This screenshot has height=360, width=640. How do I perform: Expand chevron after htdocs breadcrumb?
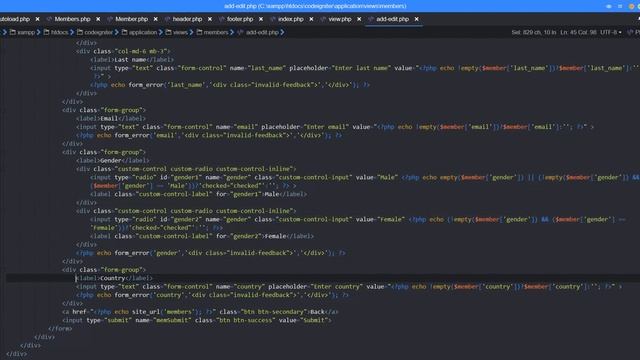[x=72, y=32]
